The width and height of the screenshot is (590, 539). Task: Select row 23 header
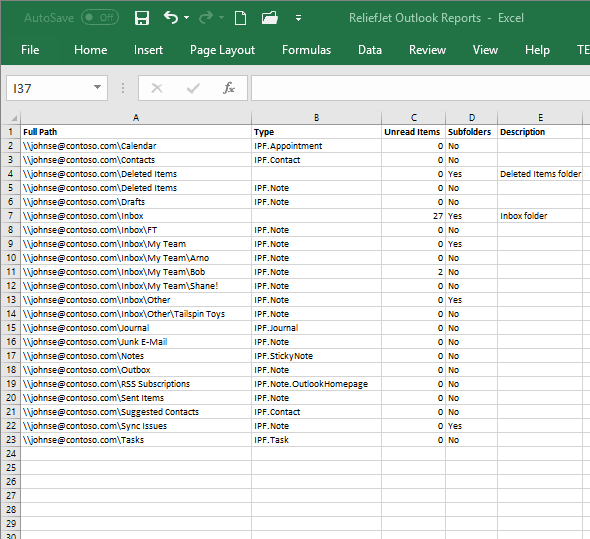[x=11, y=440]
